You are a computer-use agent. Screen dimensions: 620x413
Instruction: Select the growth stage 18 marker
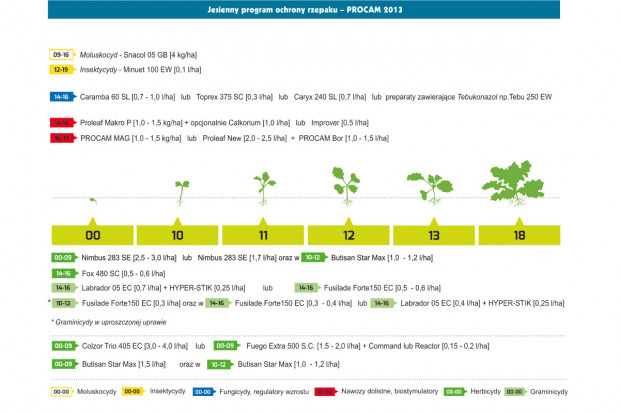point(519,235)
